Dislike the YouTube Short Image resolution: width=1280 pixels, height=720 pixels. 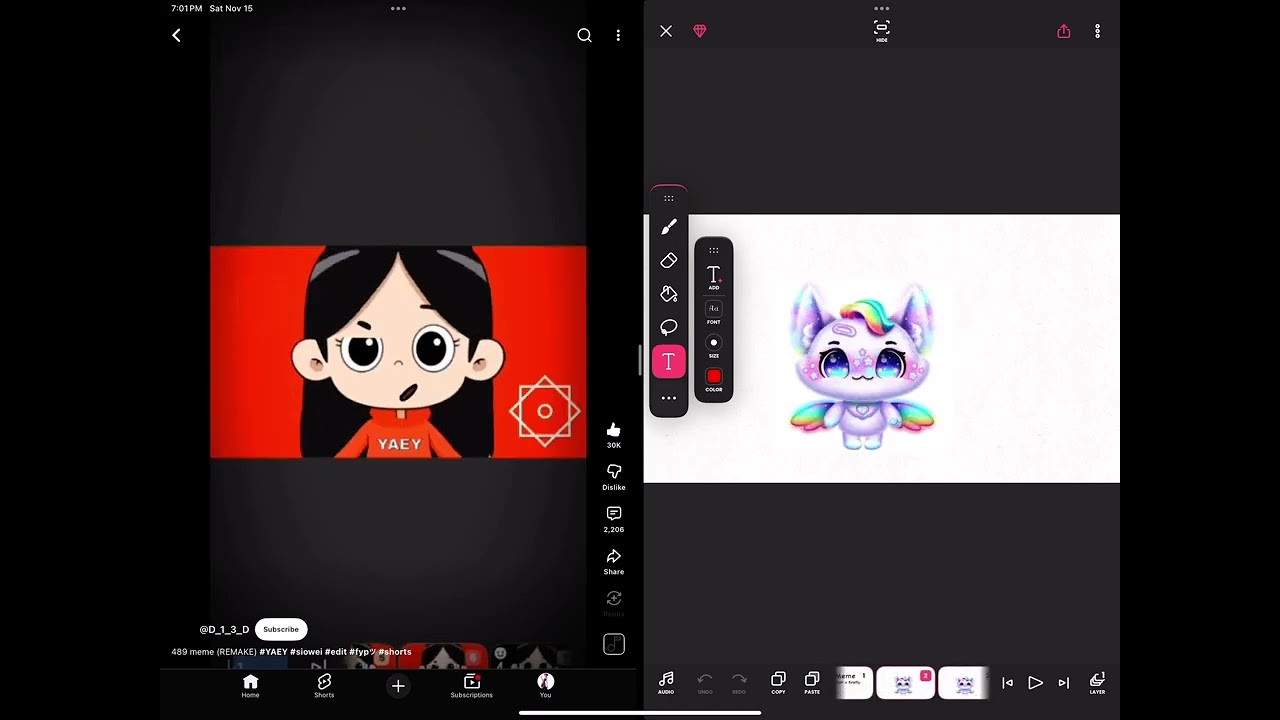pyautogui.click(x=614, y=477)
